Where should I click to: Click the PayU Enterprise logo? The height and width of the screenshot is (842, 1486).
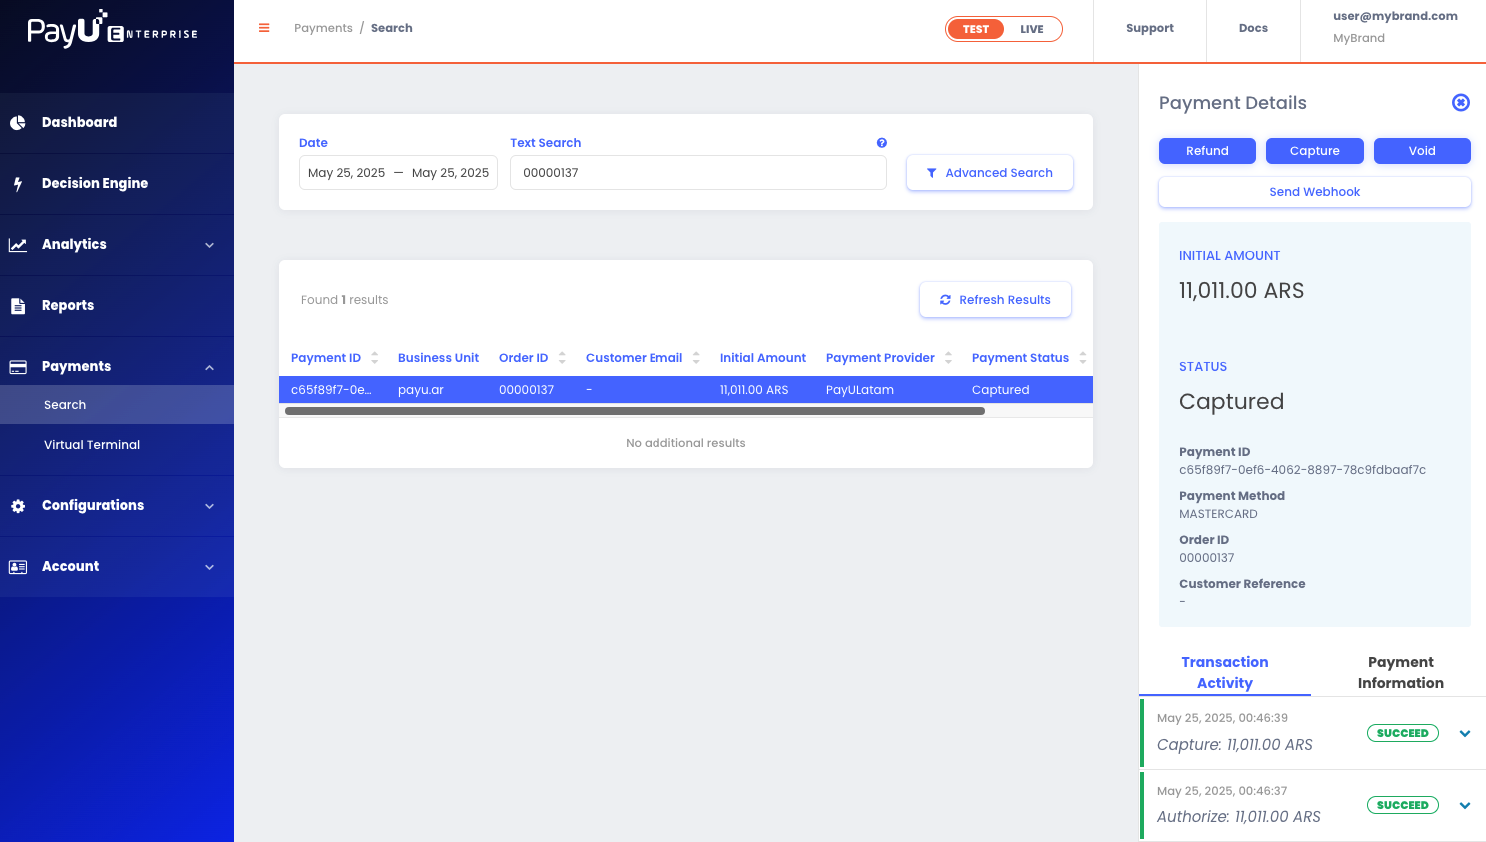[x=112, y=30]
